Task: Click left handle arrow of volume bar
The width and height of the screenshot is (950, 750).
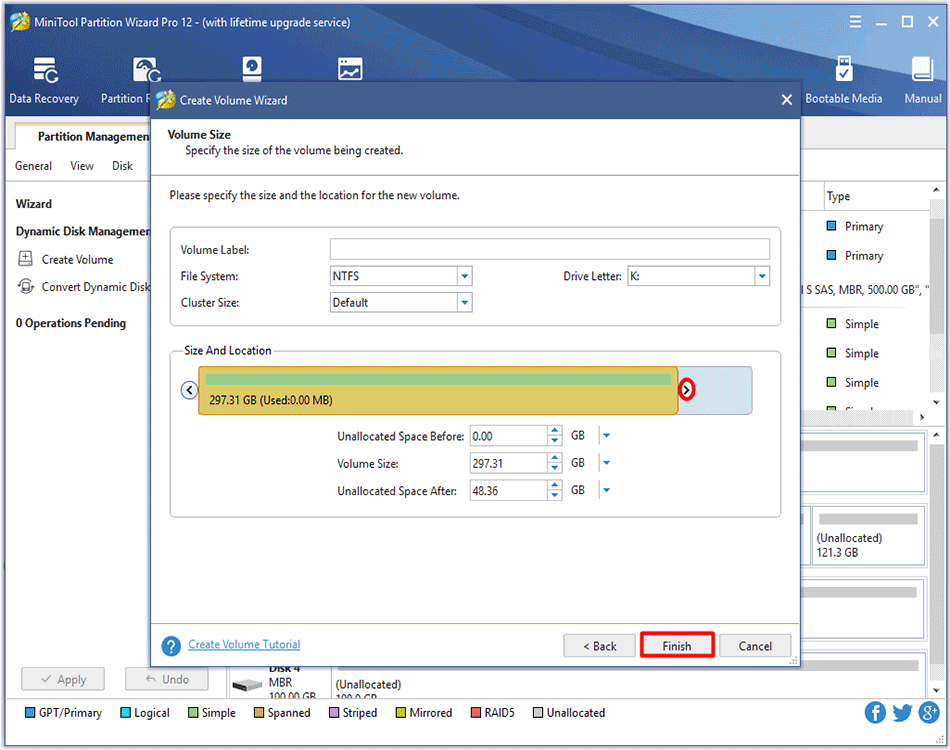Action: click(x=189, y=390)
